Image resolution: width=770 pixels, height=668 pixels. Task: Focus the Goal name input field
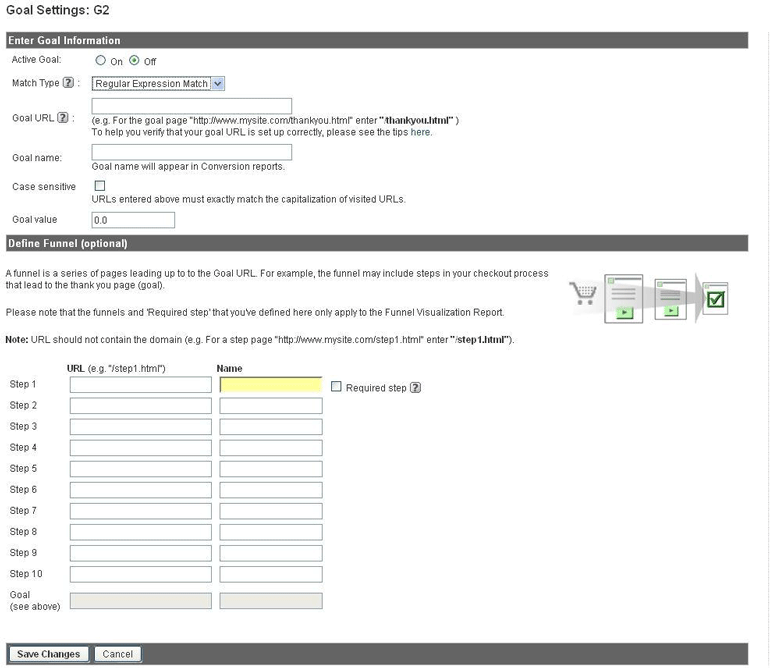[x=192, y=152]
